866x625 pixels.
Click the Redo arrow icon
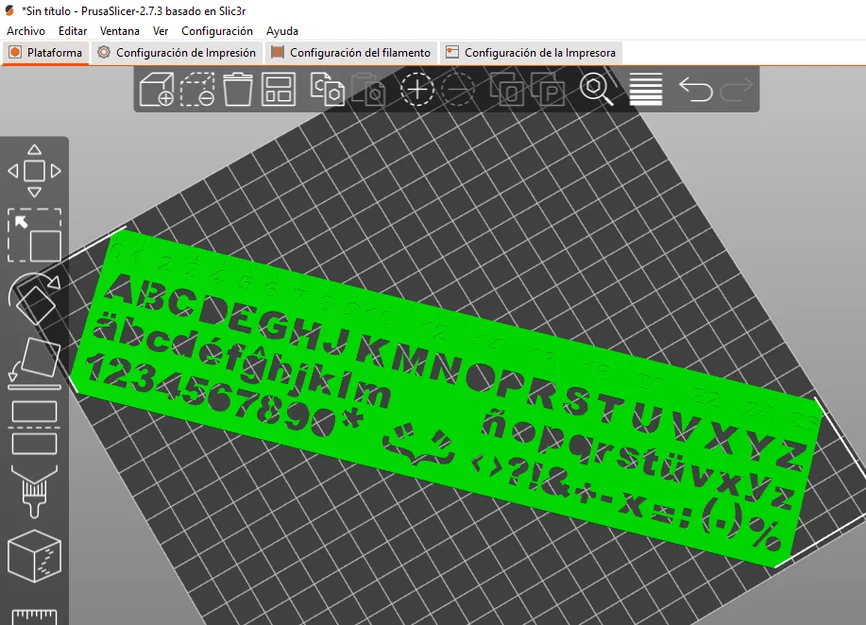(x=737, y=89)
